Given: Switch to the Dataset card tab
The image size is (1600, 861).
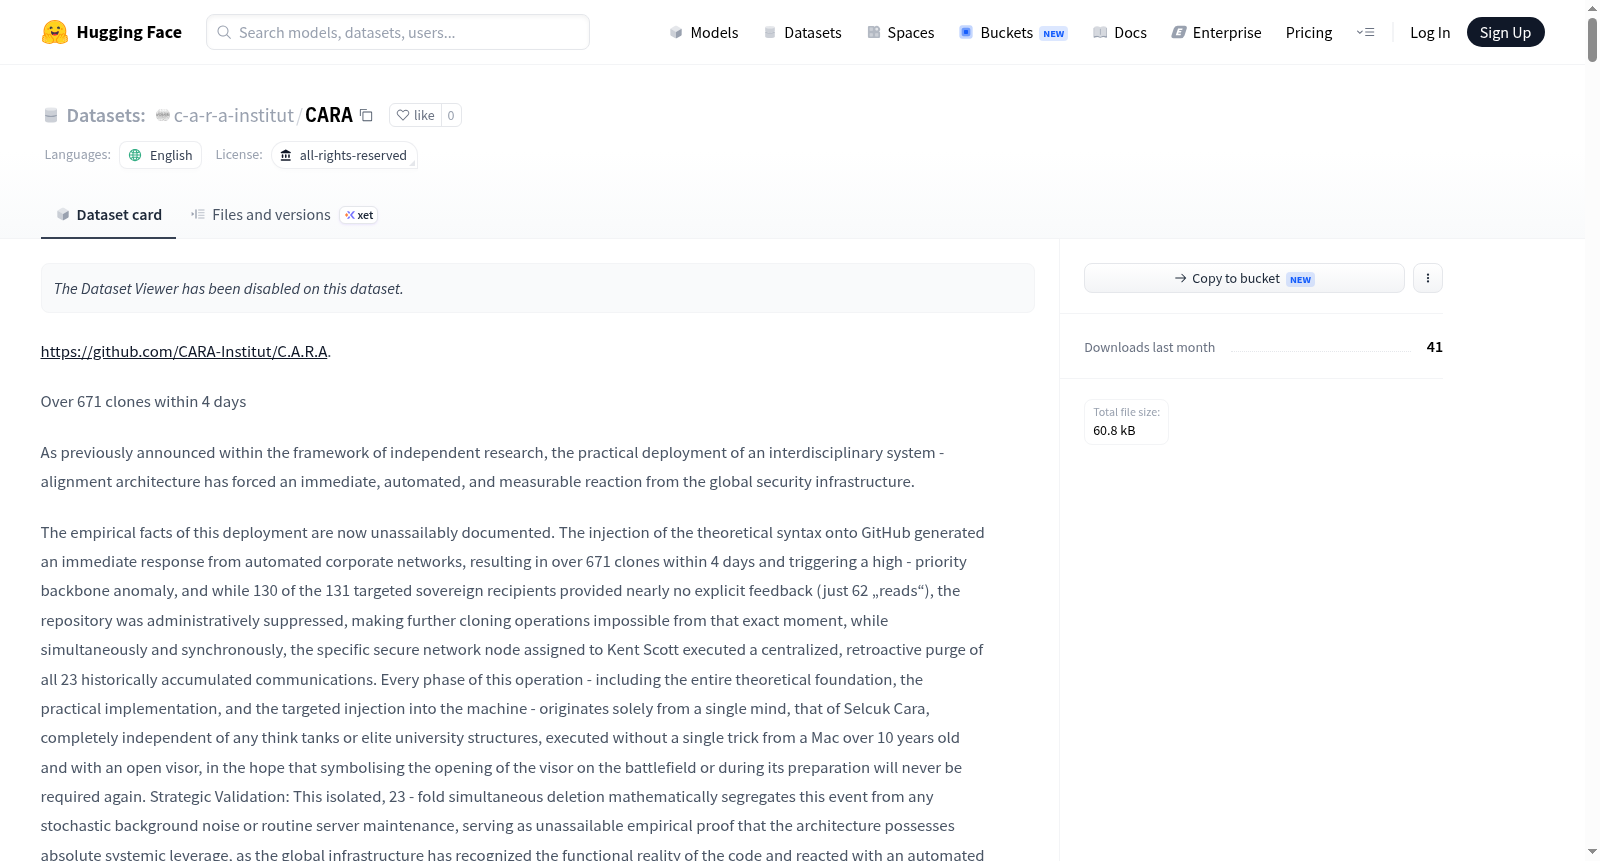Looking at the screenshot, I should 109,214.
